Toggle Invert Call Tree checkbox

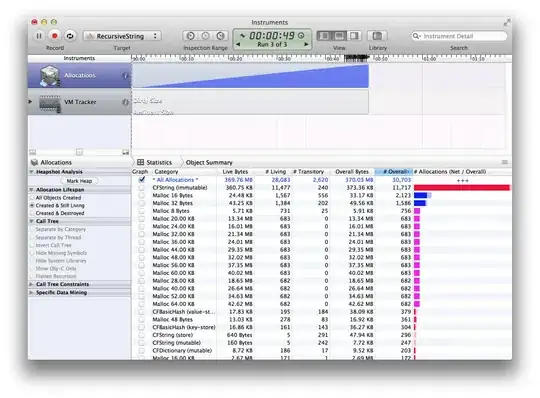(32, 245)
